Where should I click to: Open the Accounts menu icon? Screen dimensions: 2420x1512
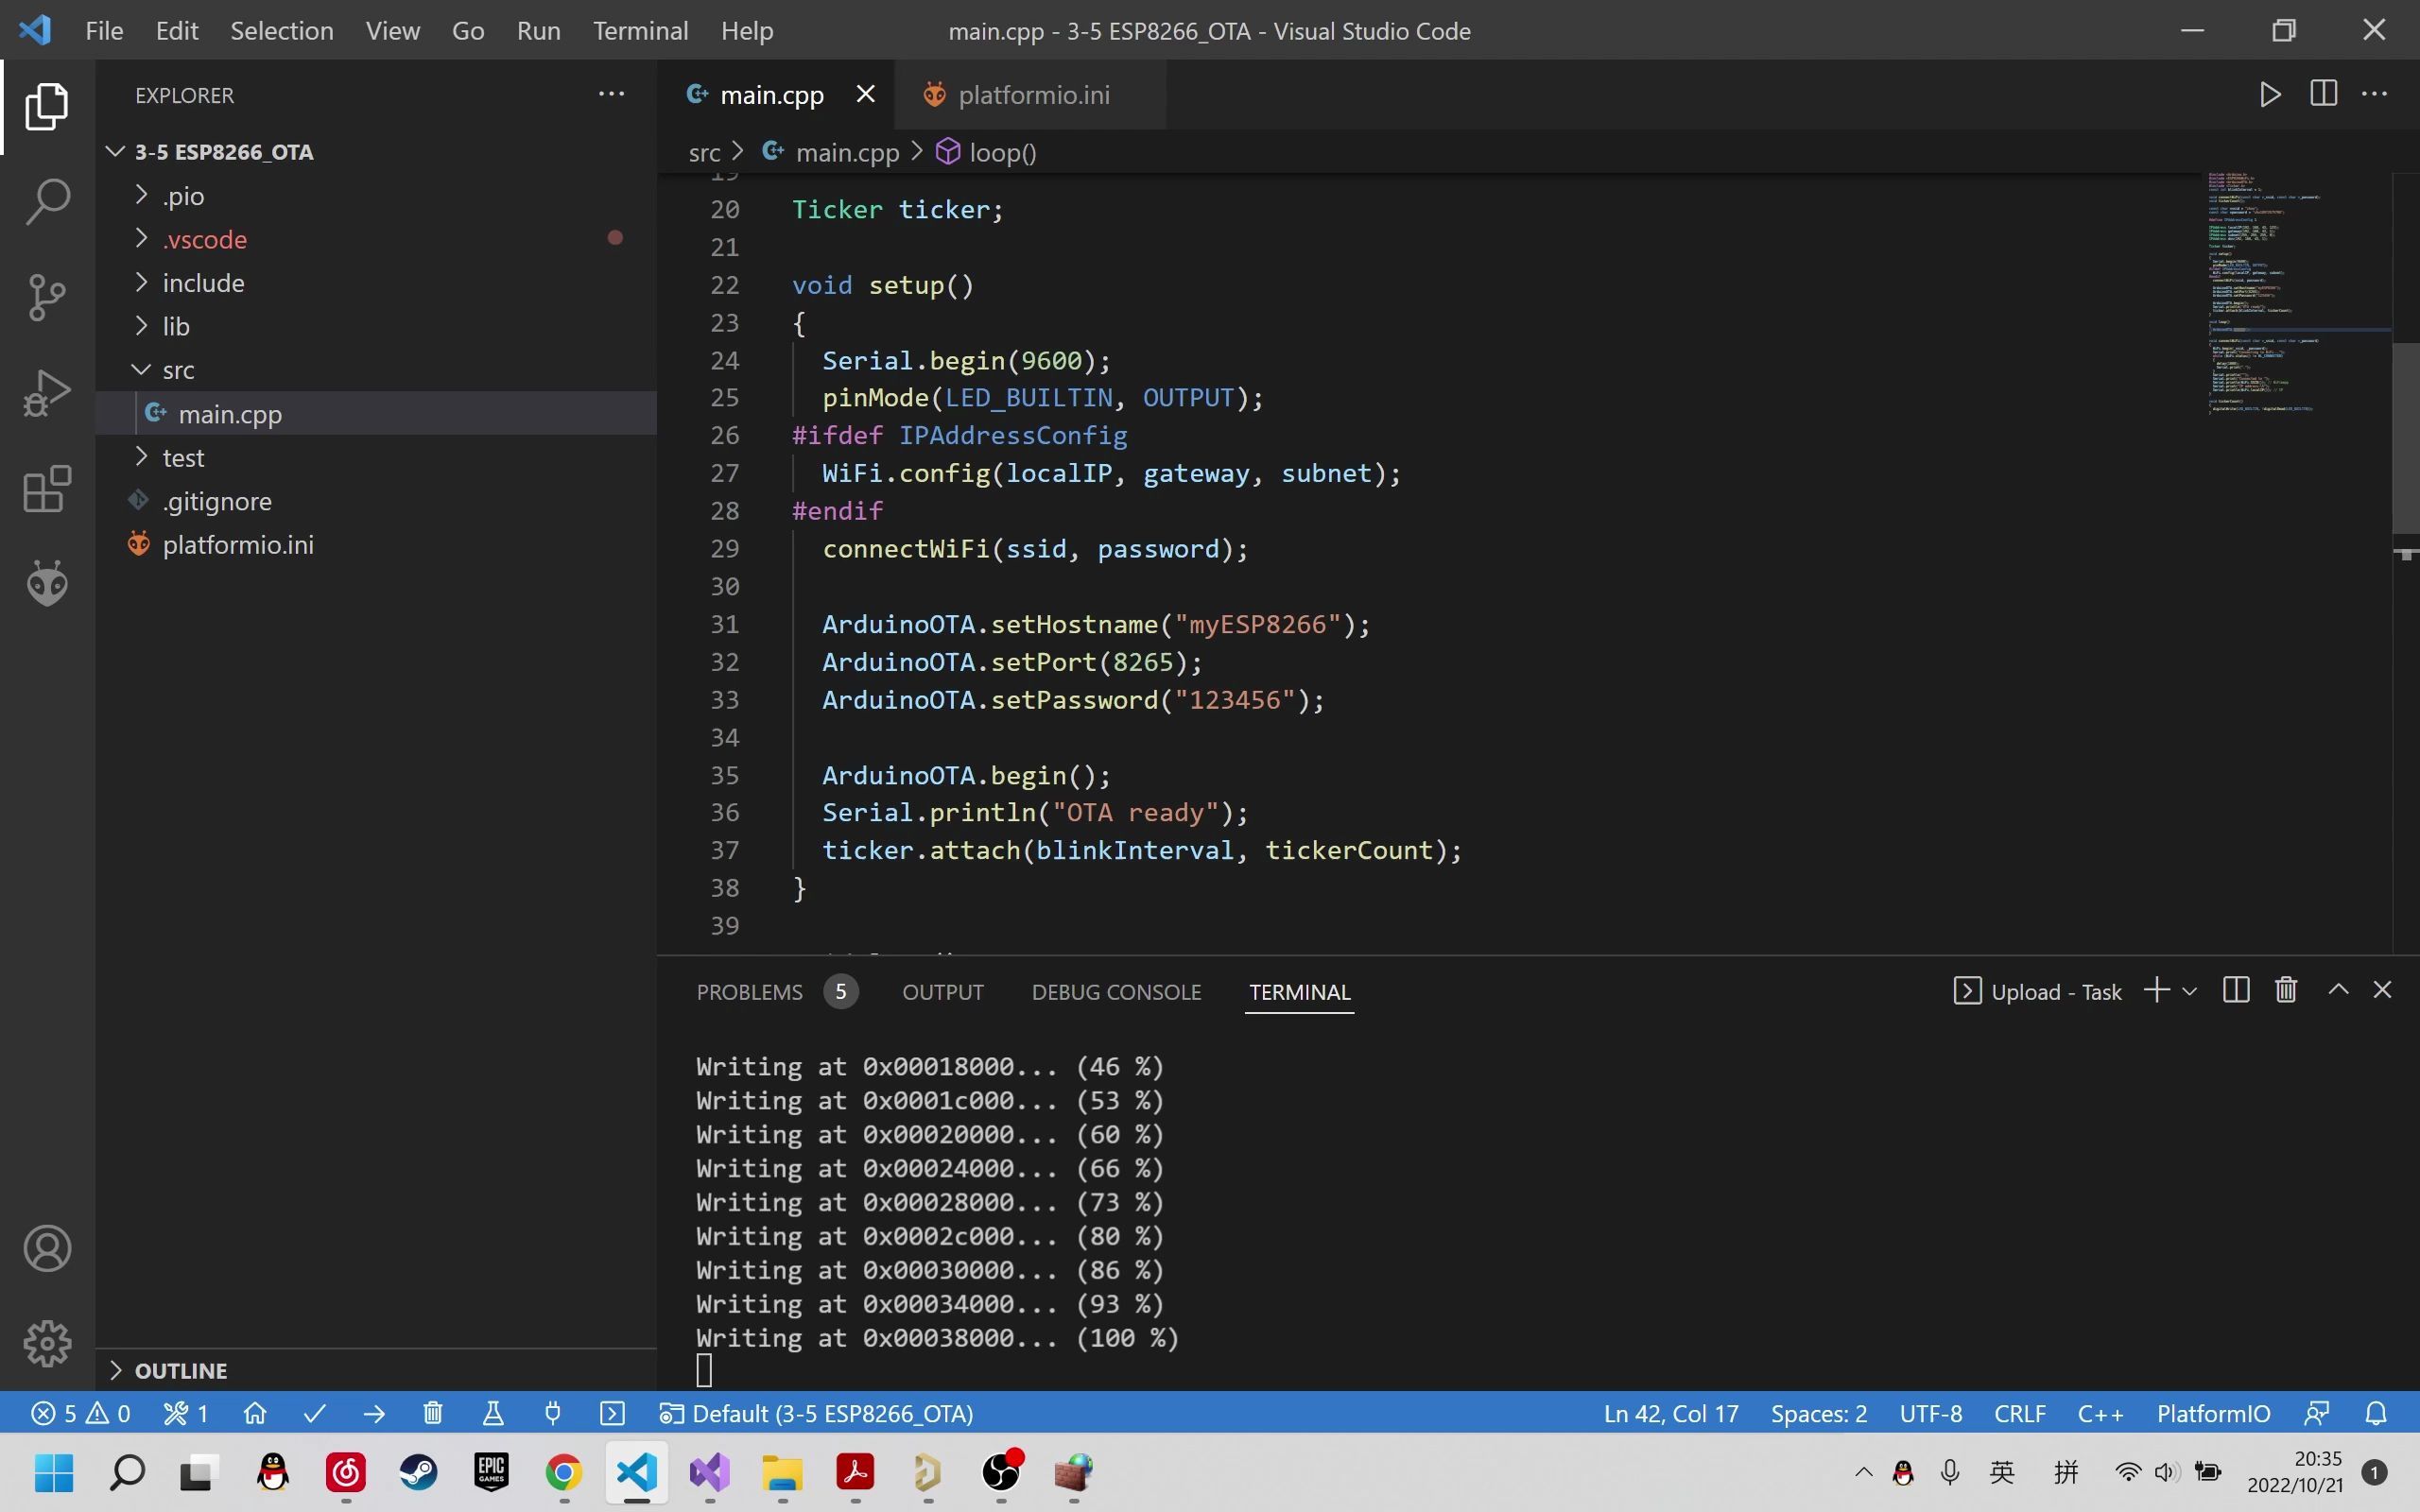[x=47, y=1248]
